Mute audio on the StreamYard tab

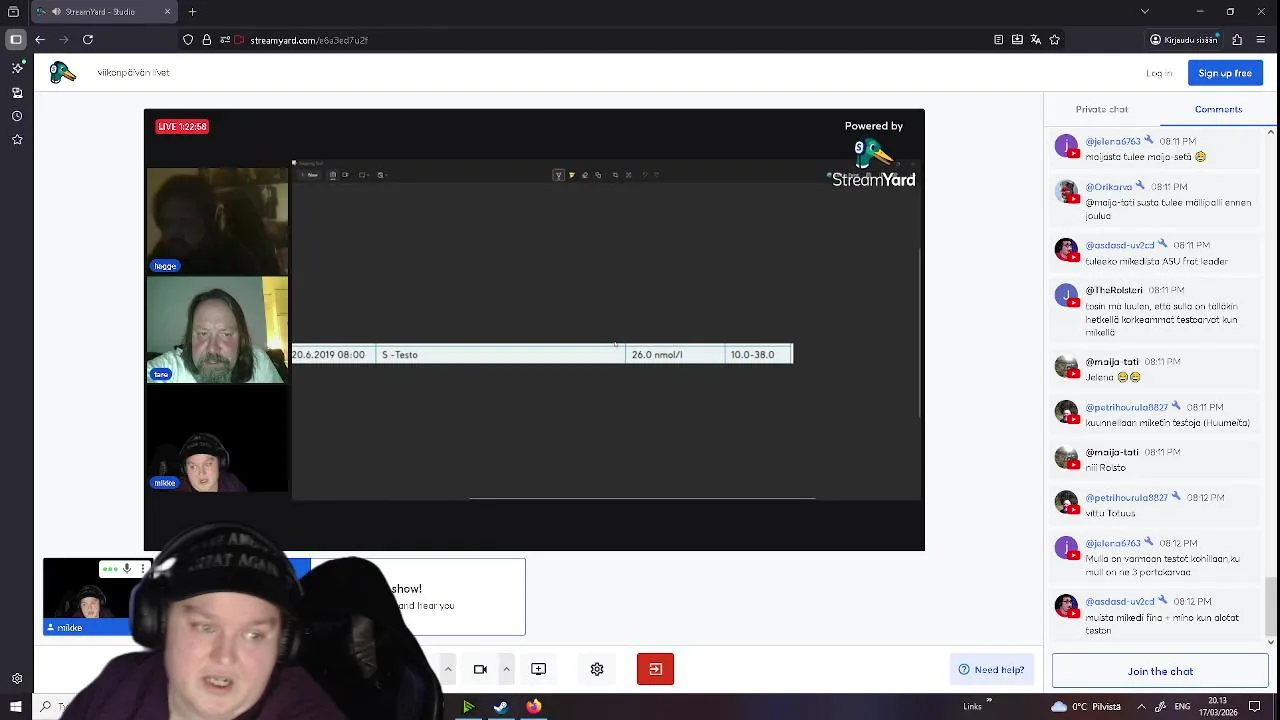tap(56, 12)
